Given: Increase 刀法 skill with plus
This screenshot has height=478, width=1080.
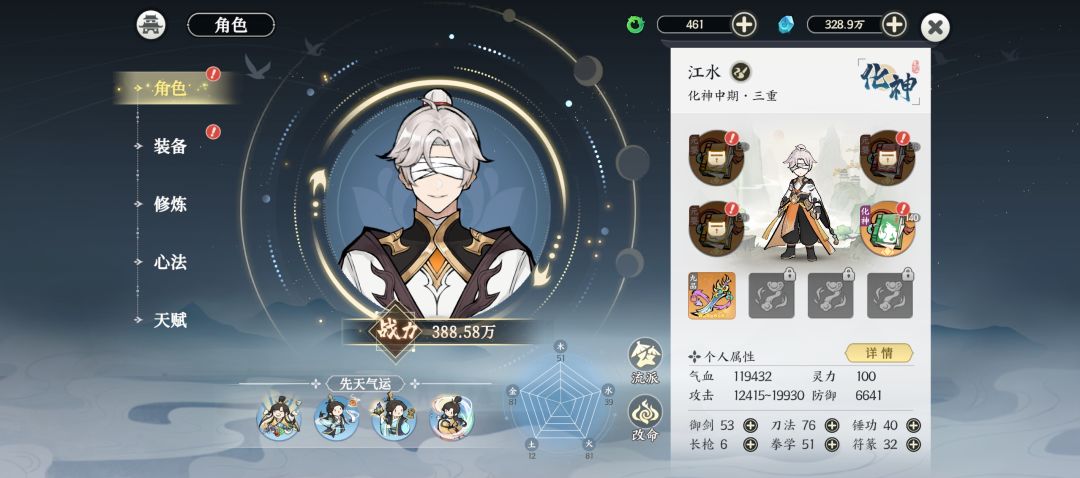Looking at the screenshot, I should click(832, 426).
